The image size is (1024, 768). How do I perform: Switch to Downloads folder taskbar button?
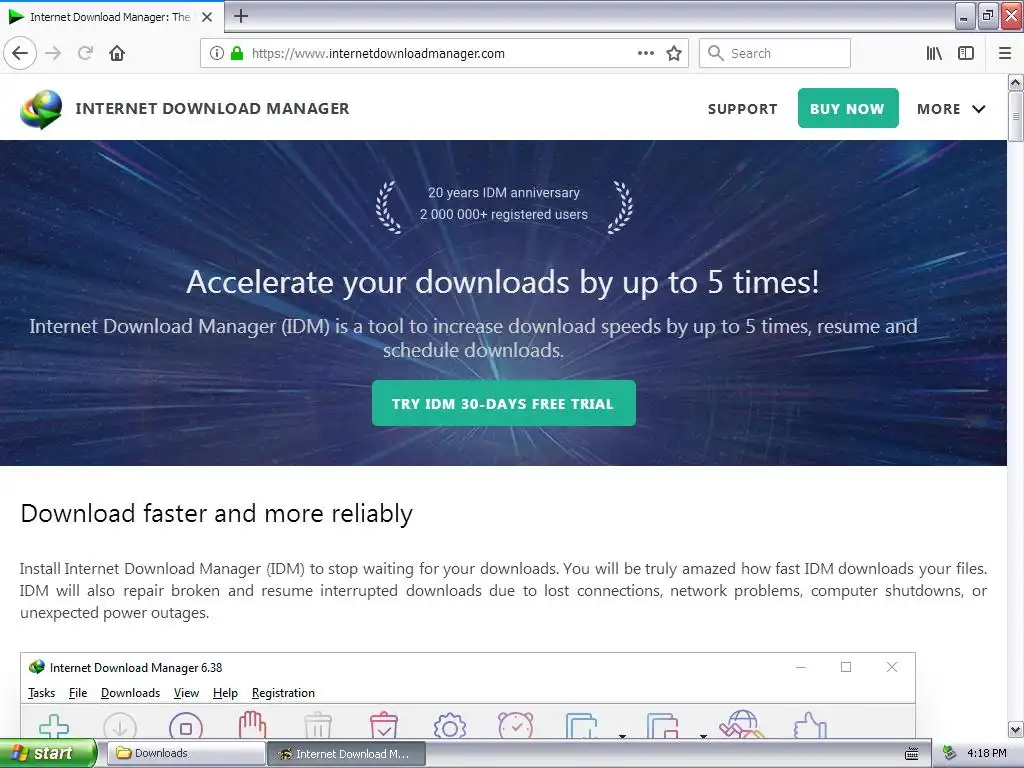185,753
